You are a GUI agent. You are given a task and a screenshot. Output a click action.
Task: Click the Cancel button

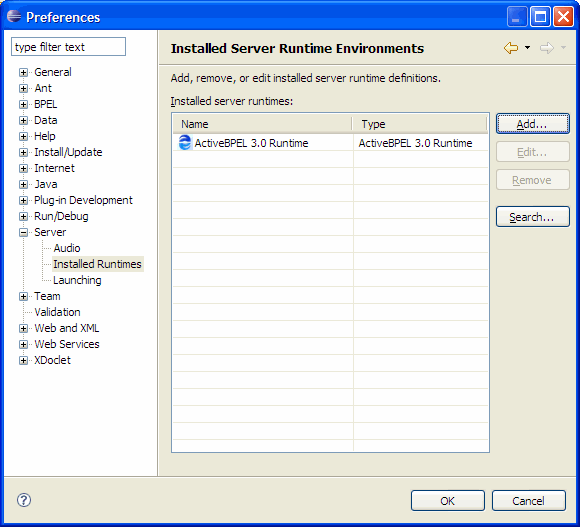[x=529, y=501]
